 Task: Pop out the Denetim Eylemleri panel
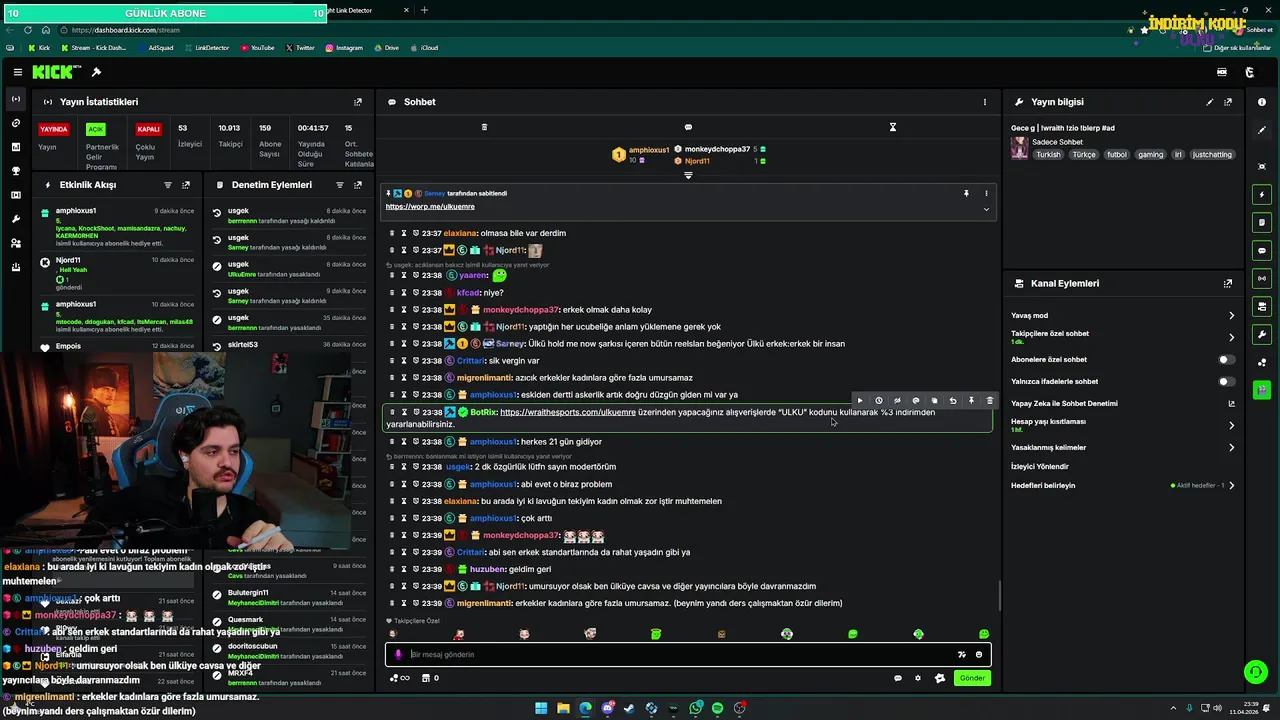click(358, 185)
